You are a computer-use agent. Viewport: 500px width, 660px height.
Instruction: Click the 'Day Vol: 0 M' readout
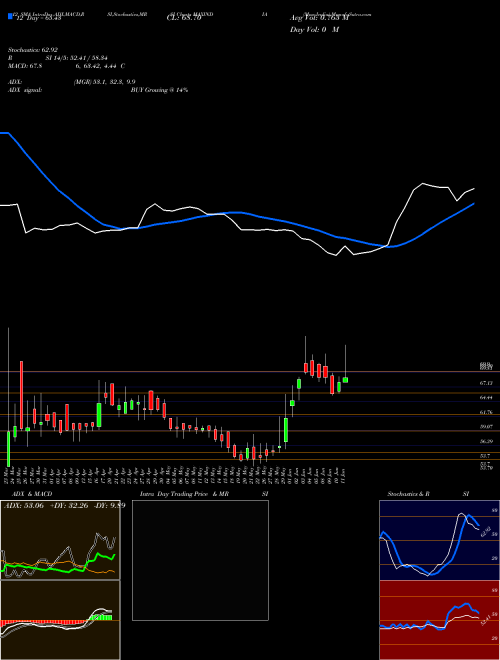pyautogui.click(x=314, y=30)
